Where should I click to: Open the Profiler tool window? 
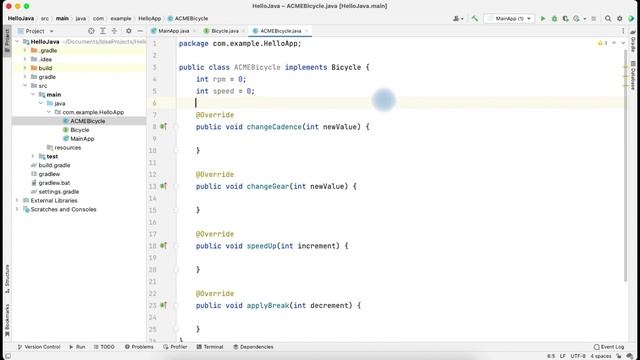point(175,347)
